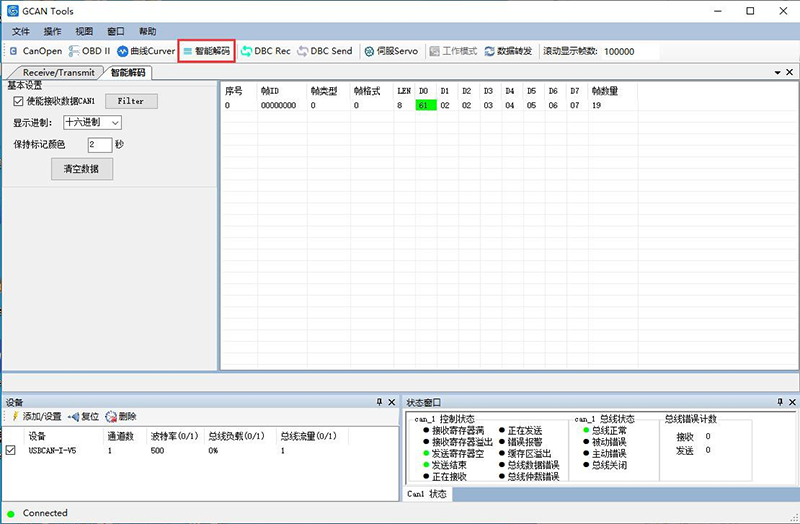Open the DBC Send tool
This screenshot has height=524, width=800.
[325, 51]
